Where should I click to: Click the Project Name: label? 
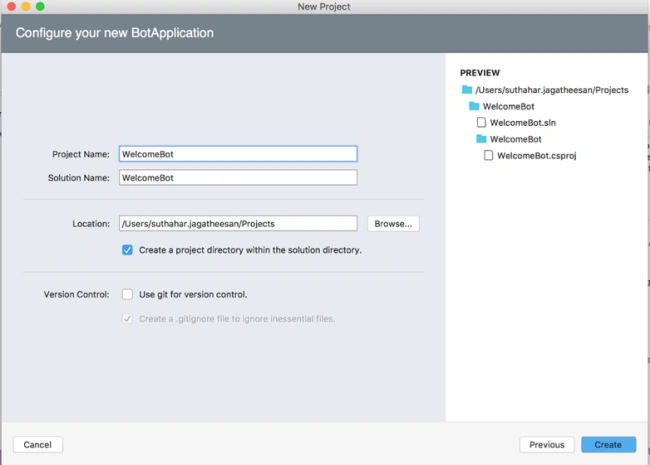(x=81, y=154)
